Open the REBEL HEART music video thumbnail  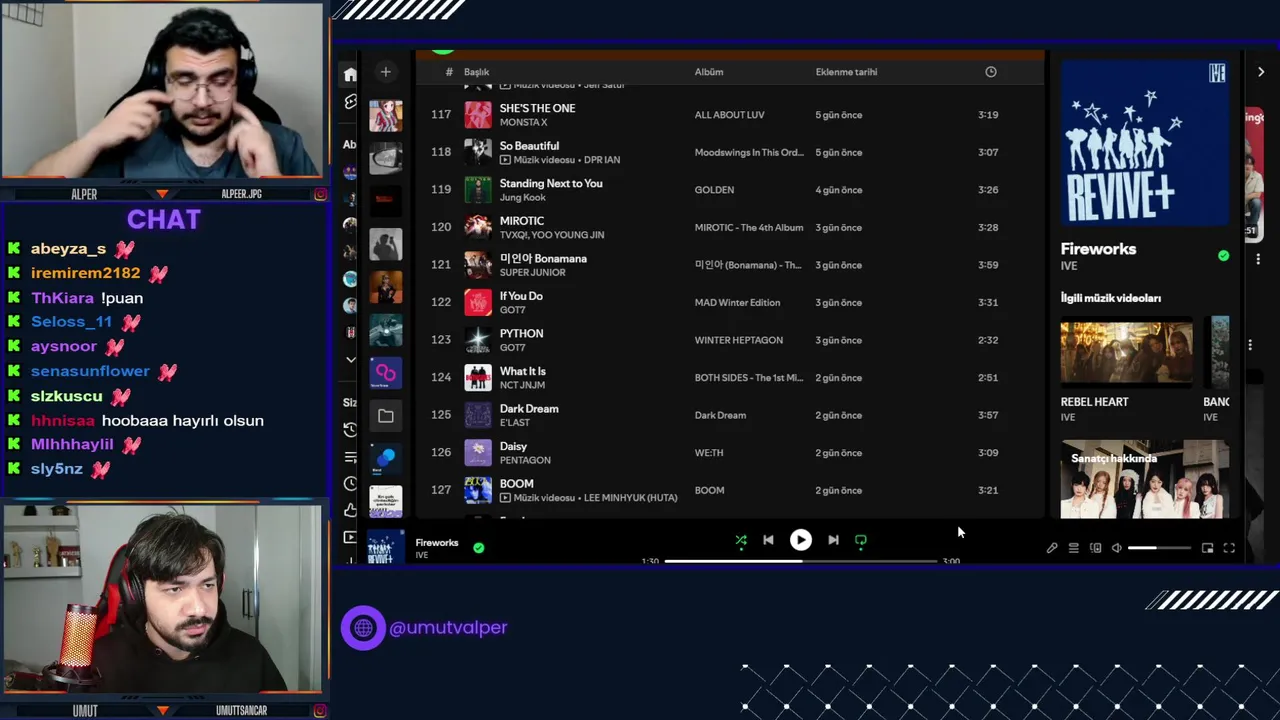(x=1126, y=354)
